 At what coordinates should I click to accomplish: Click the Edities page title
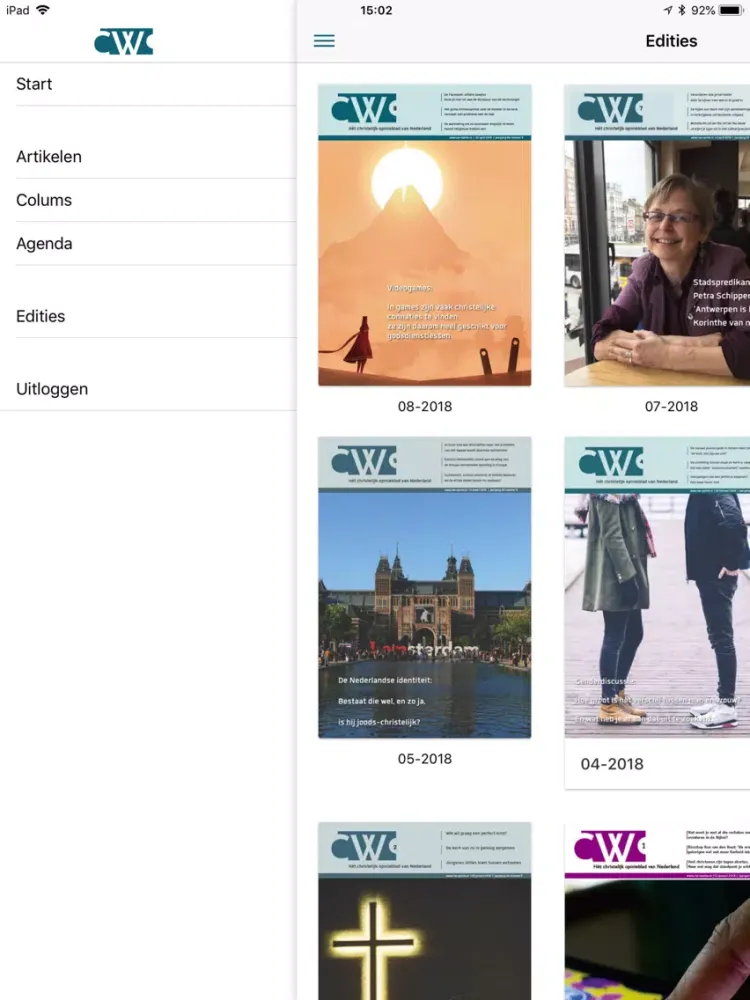tap(671, 41)
